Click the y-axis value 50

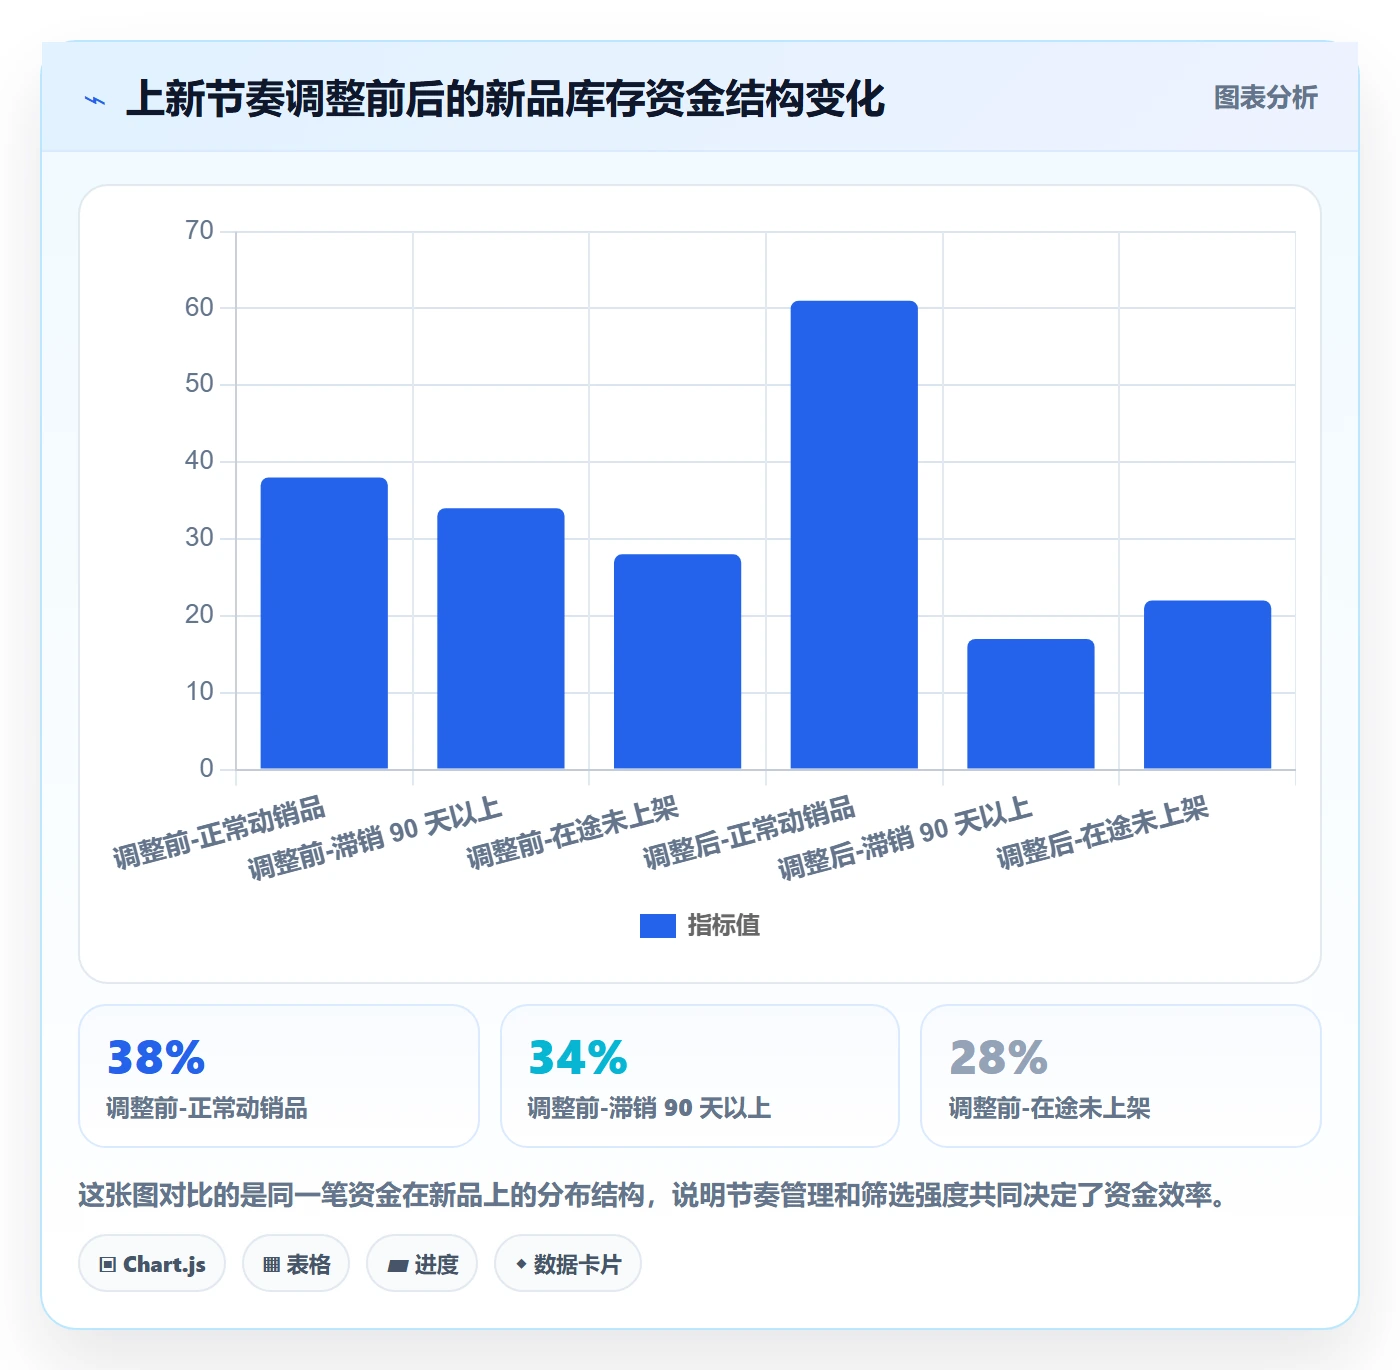point(199,384)
